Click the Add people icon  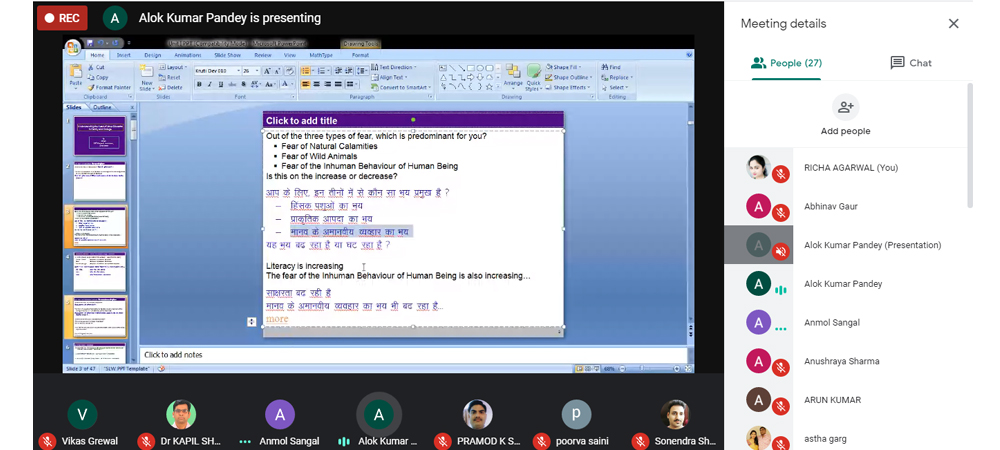(846, 107)
